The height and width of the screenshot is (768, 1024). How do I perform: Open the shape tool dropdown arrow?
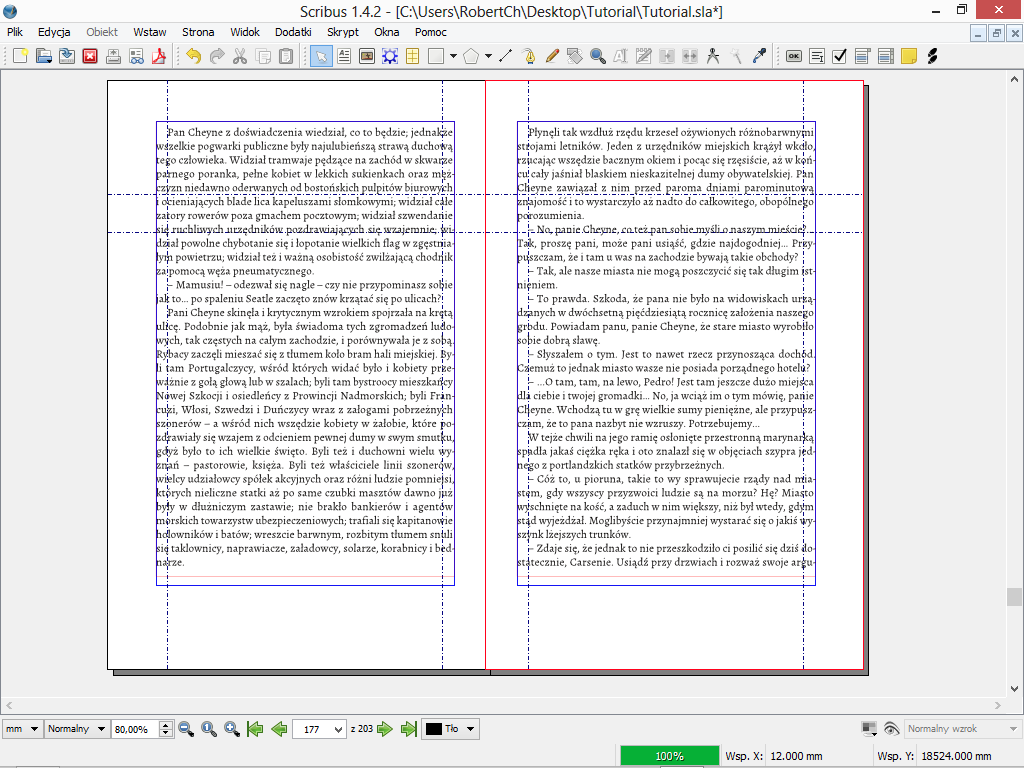[x=453, y=56]
